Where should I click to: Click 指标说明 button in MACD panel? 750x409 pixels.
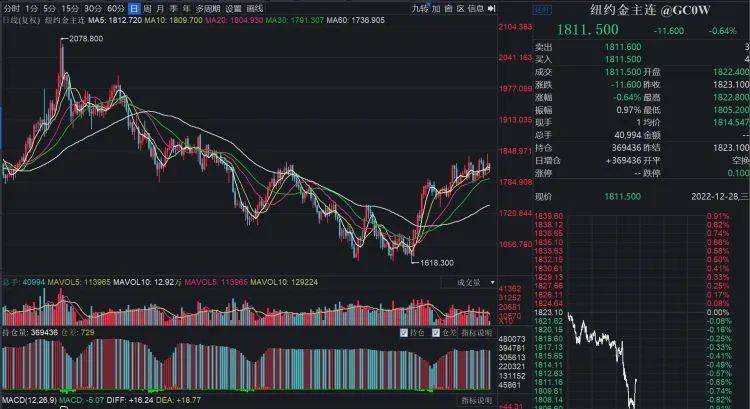[x=476, y=401]
